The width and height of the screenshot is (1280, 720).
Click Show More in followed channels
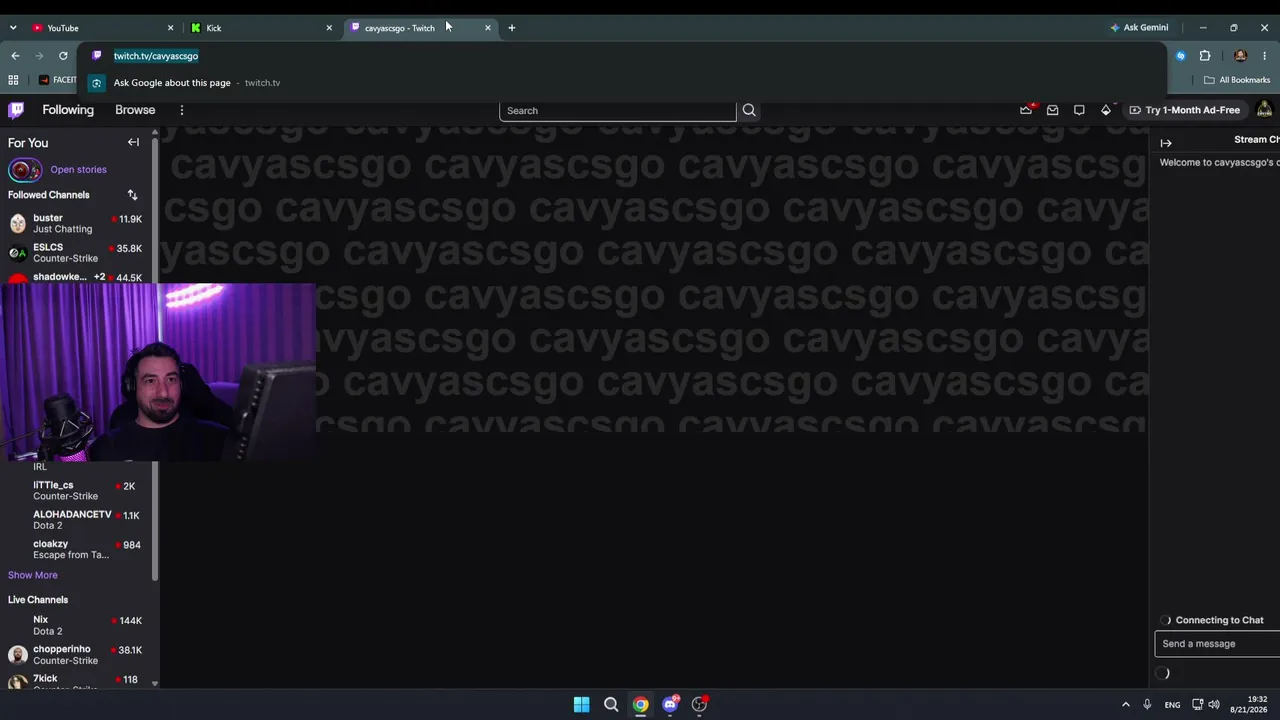[33, 575]
